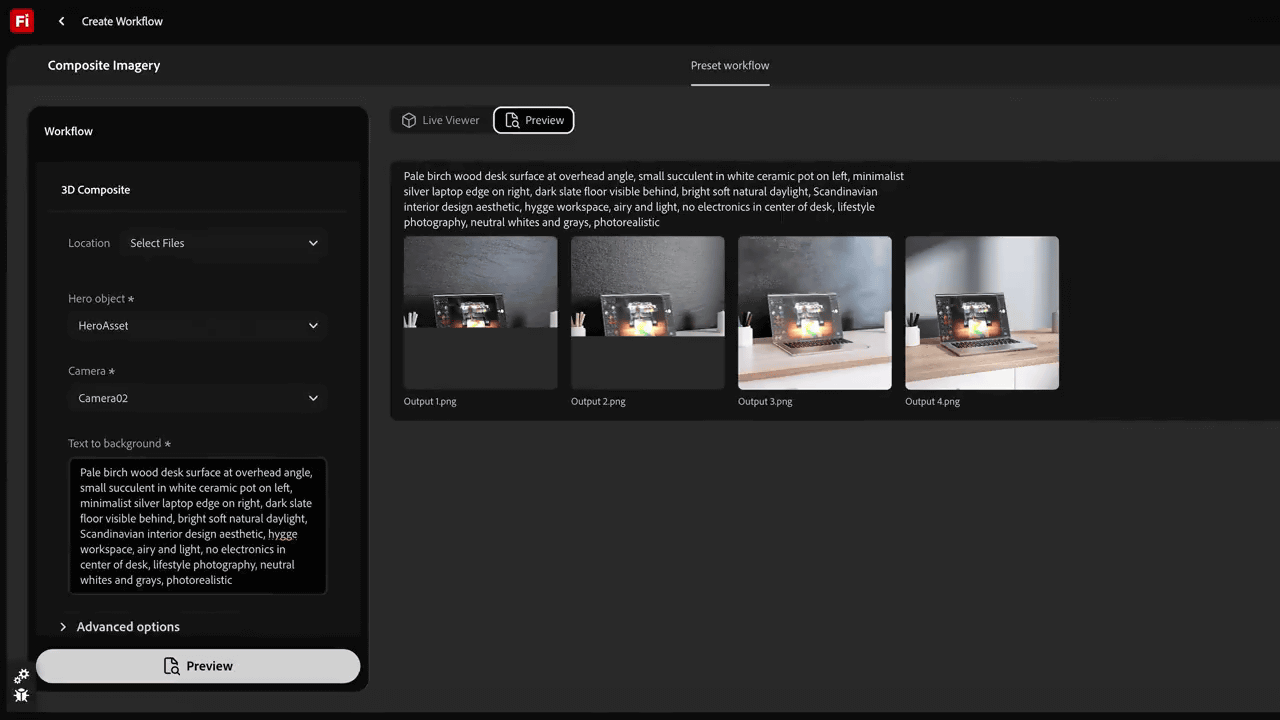This screenshot has height=720, width=1280.
Task: Select the Output 3.png thumbnail image
Action: click(x=815, y=313)
